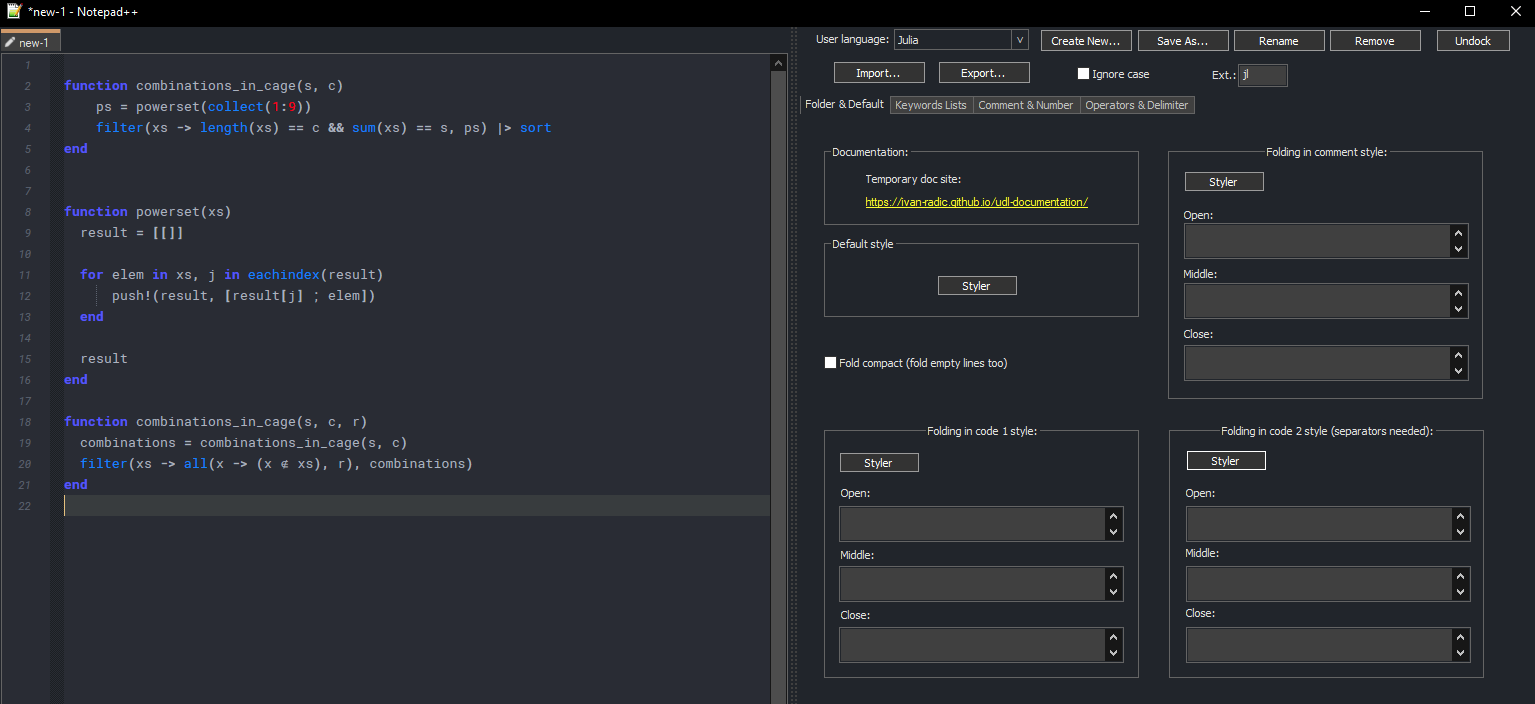Viewport: 1535px width, 704px height.
Task: Switch to the Operators & Delimiter tab
Action: coord(1137,105)
